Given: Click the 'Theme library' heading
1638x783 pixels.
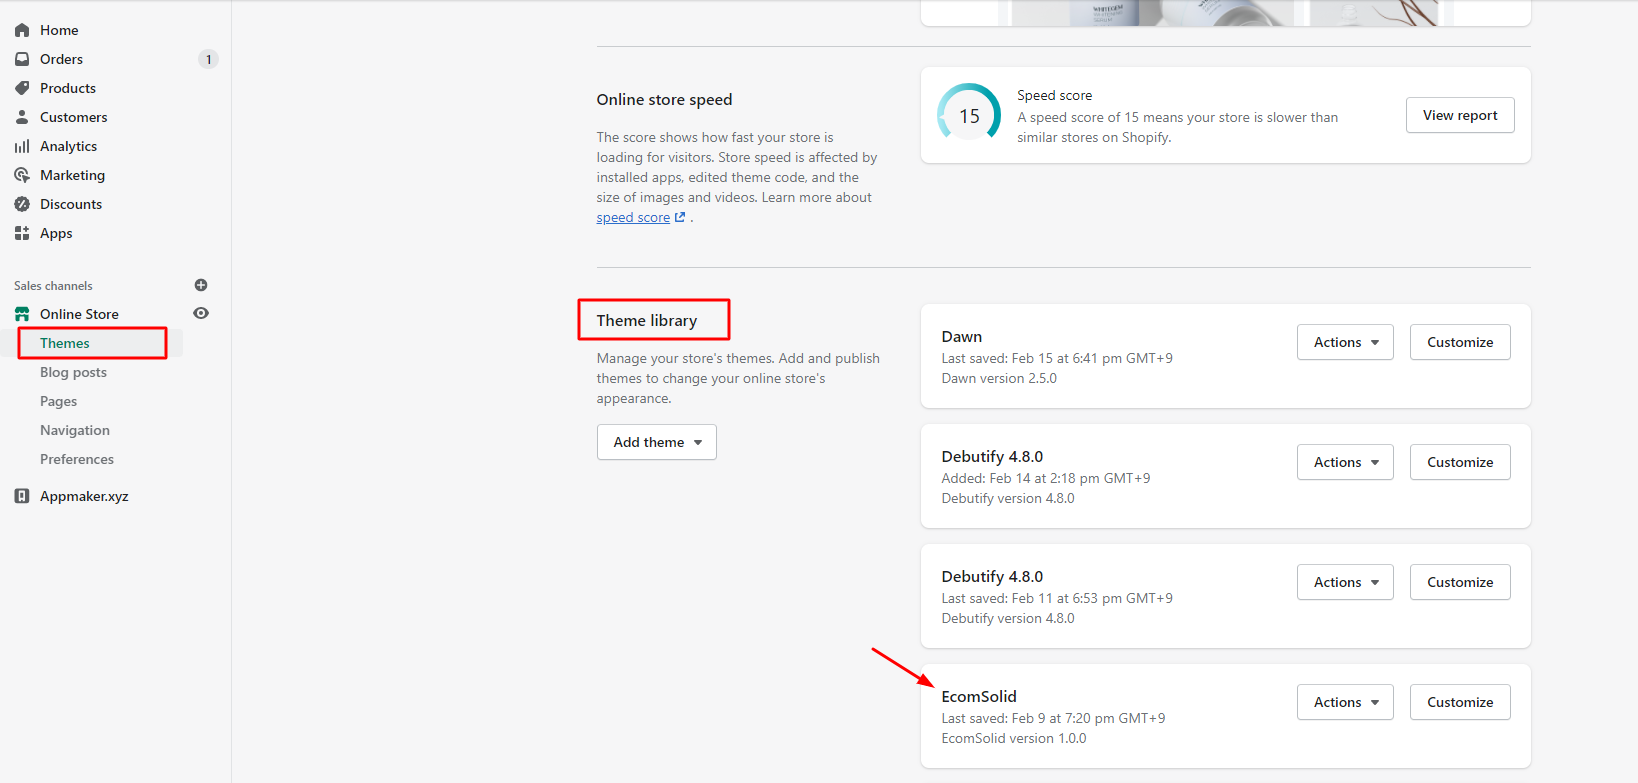Looking at the screenshot, I should tap(647, 321).
